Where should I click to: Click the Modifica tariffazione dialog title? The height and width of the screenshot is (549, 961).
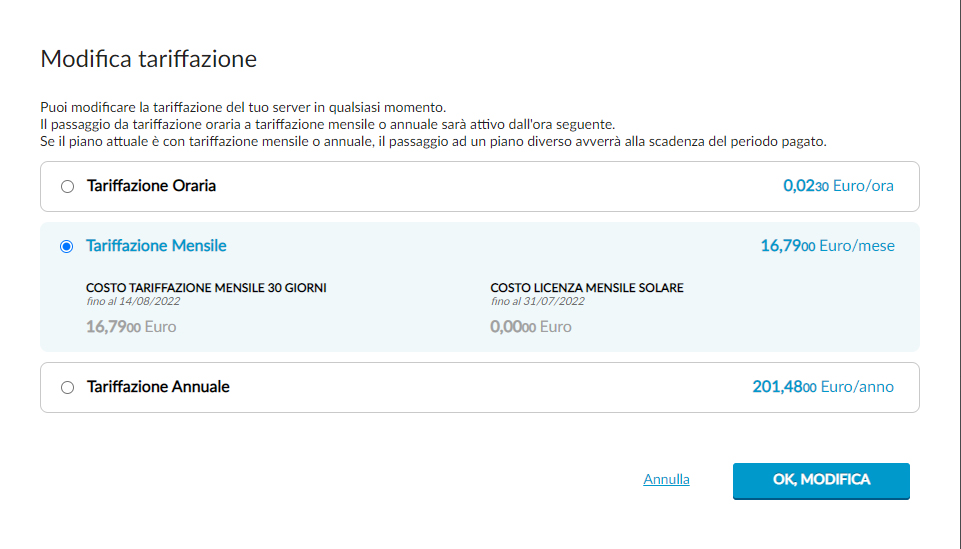pyautogui.click(x=148, y=59)
